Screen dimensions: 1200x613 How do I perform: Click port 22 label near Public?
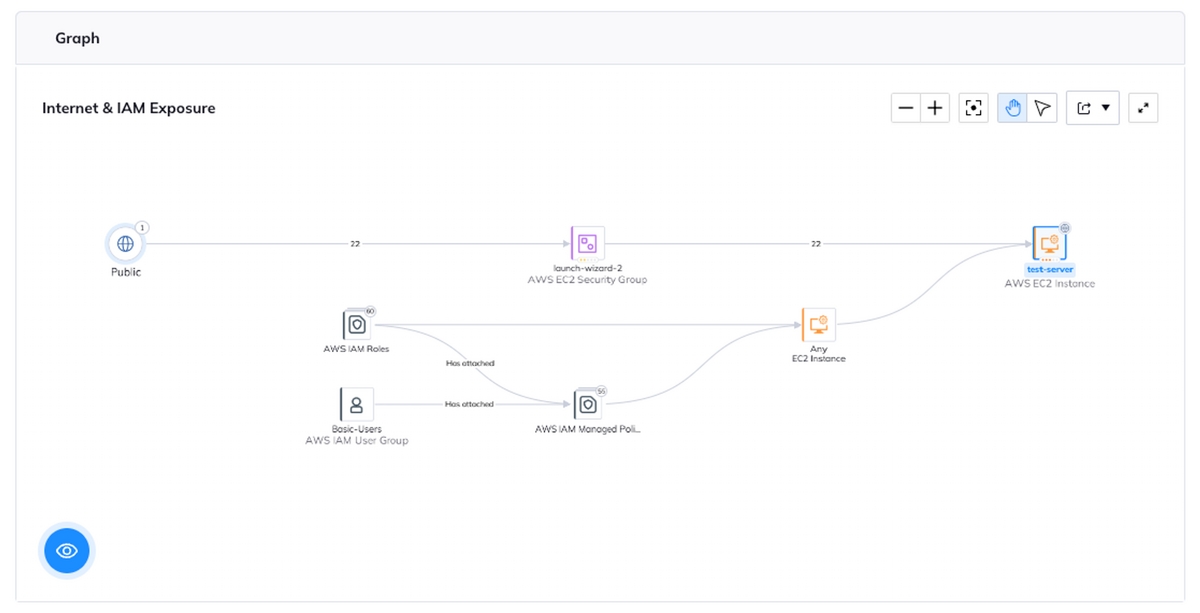point(355,243)
